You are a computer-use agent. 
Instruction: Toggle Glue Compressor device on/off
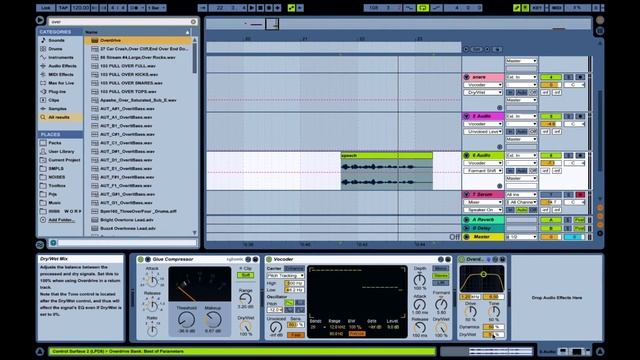click(141, 260)
